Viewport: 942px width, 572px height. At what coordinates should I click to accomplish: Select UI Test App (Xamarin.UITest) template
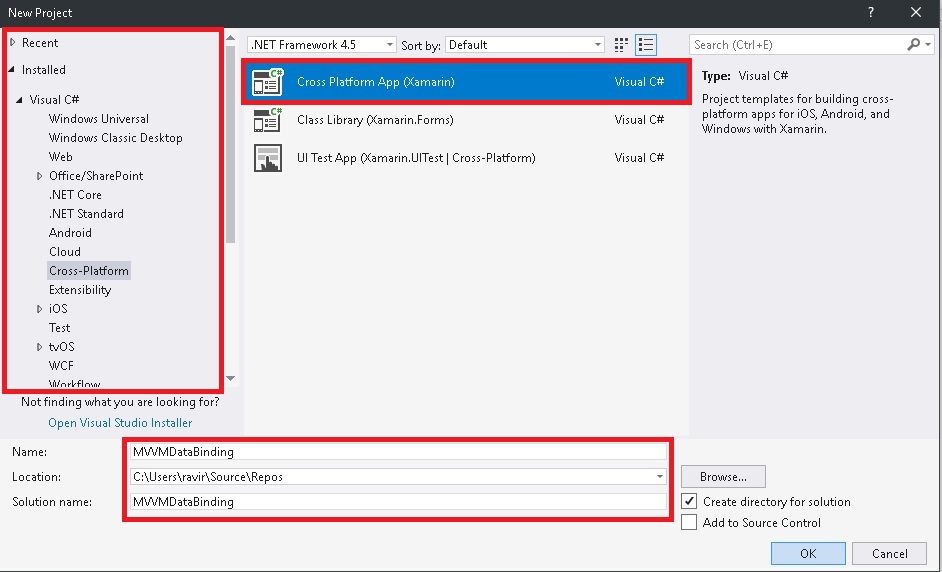[466, 158]
